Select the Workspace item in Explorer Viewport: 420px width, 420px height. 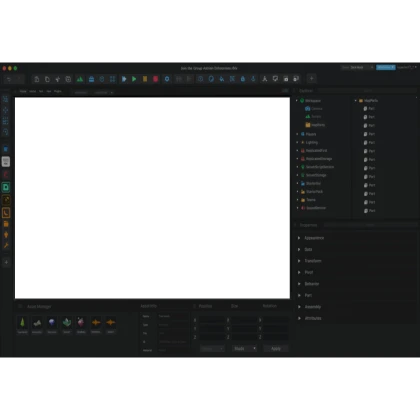(310, 101)
